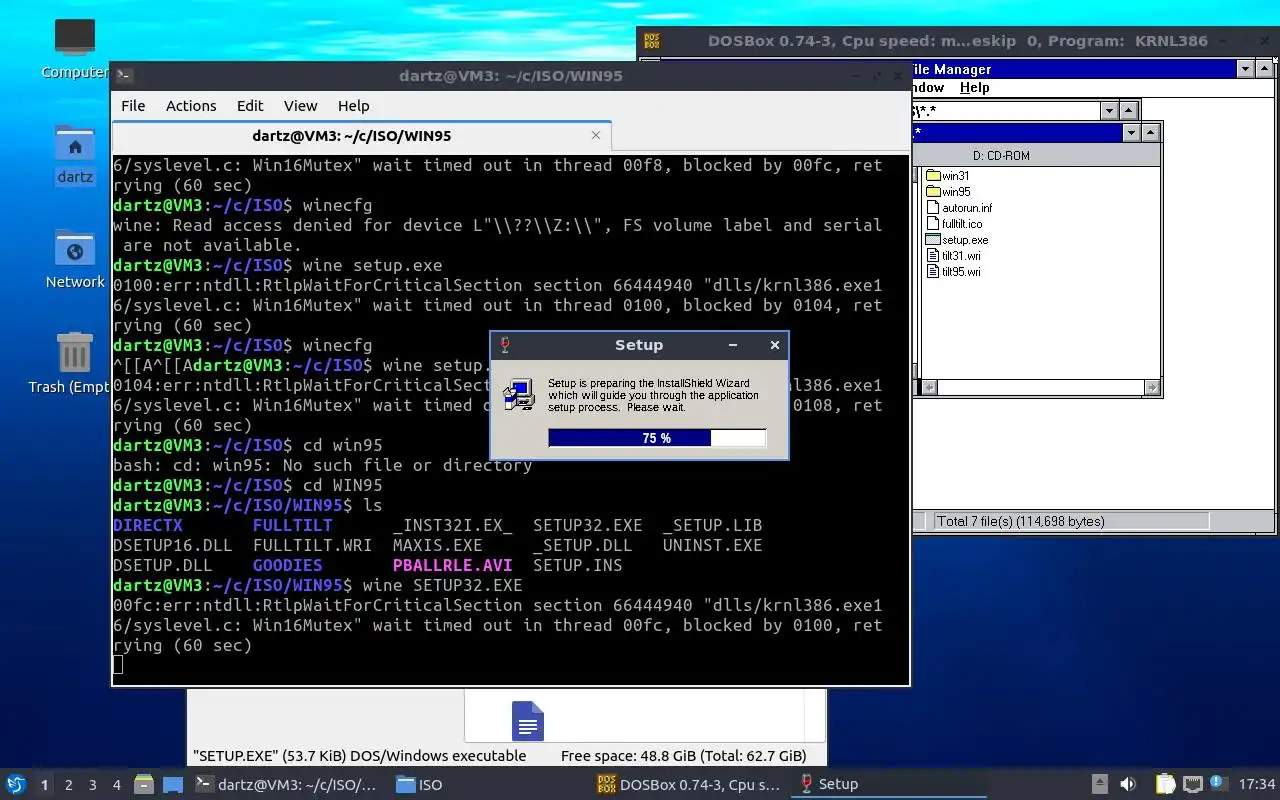Viewport: 1280px width, 800px height.
Task: Click 'FULLTILT.WRI' text in terminal listing
Action: pyautogui.click(x=312, y=545)
